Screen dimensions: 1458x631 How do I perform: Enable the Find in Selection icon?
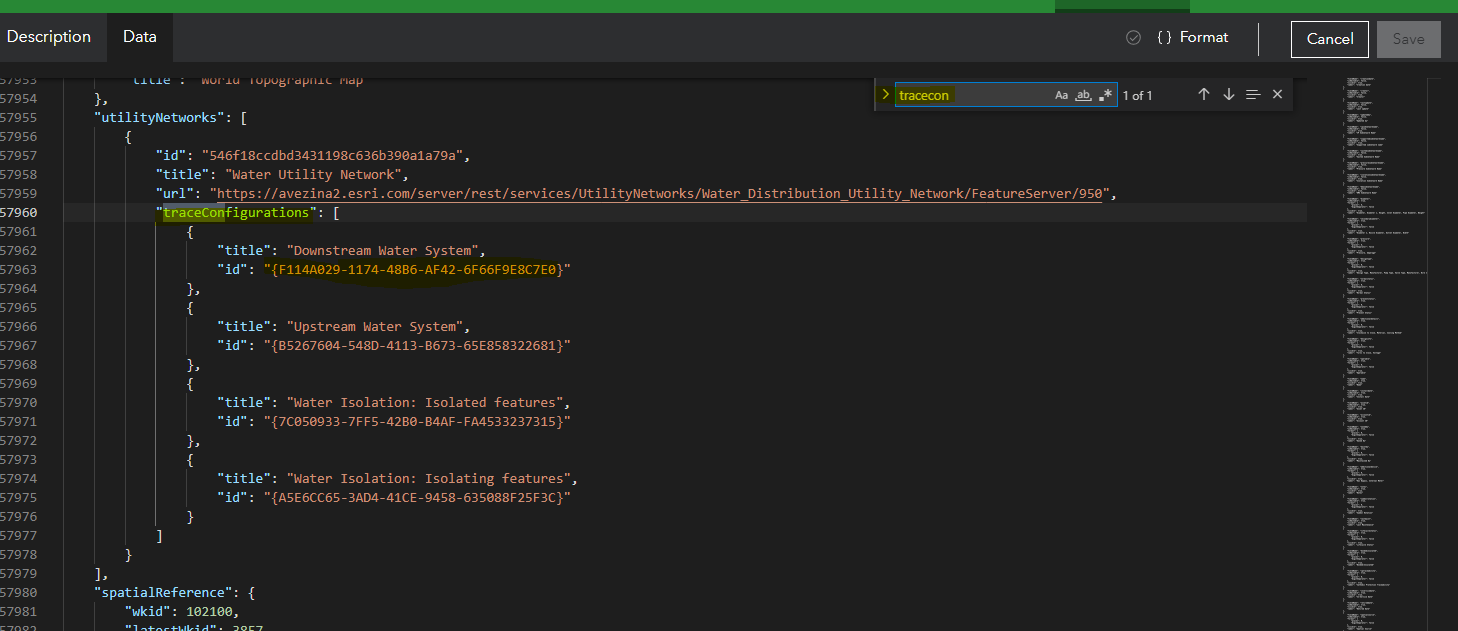1253,94
